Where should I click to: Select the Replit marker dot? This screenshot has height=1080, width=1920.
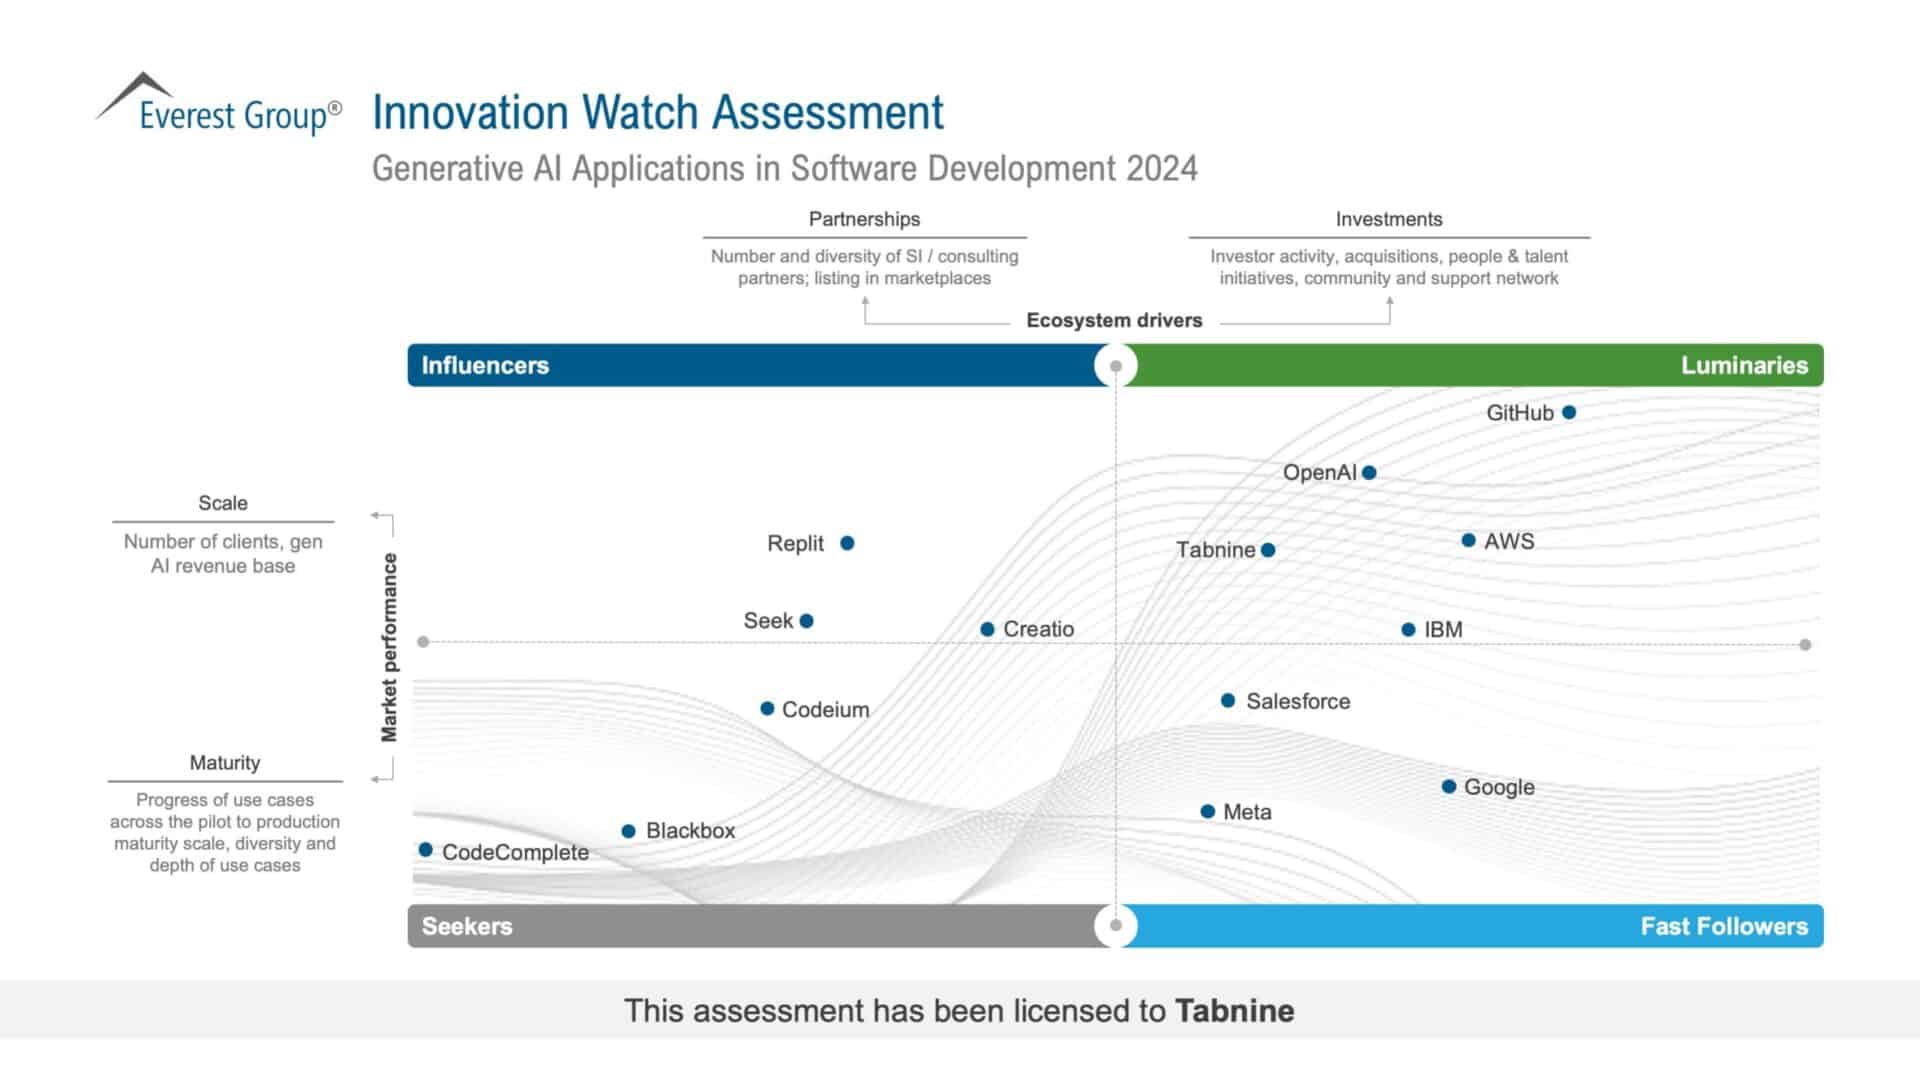point(847,543)
